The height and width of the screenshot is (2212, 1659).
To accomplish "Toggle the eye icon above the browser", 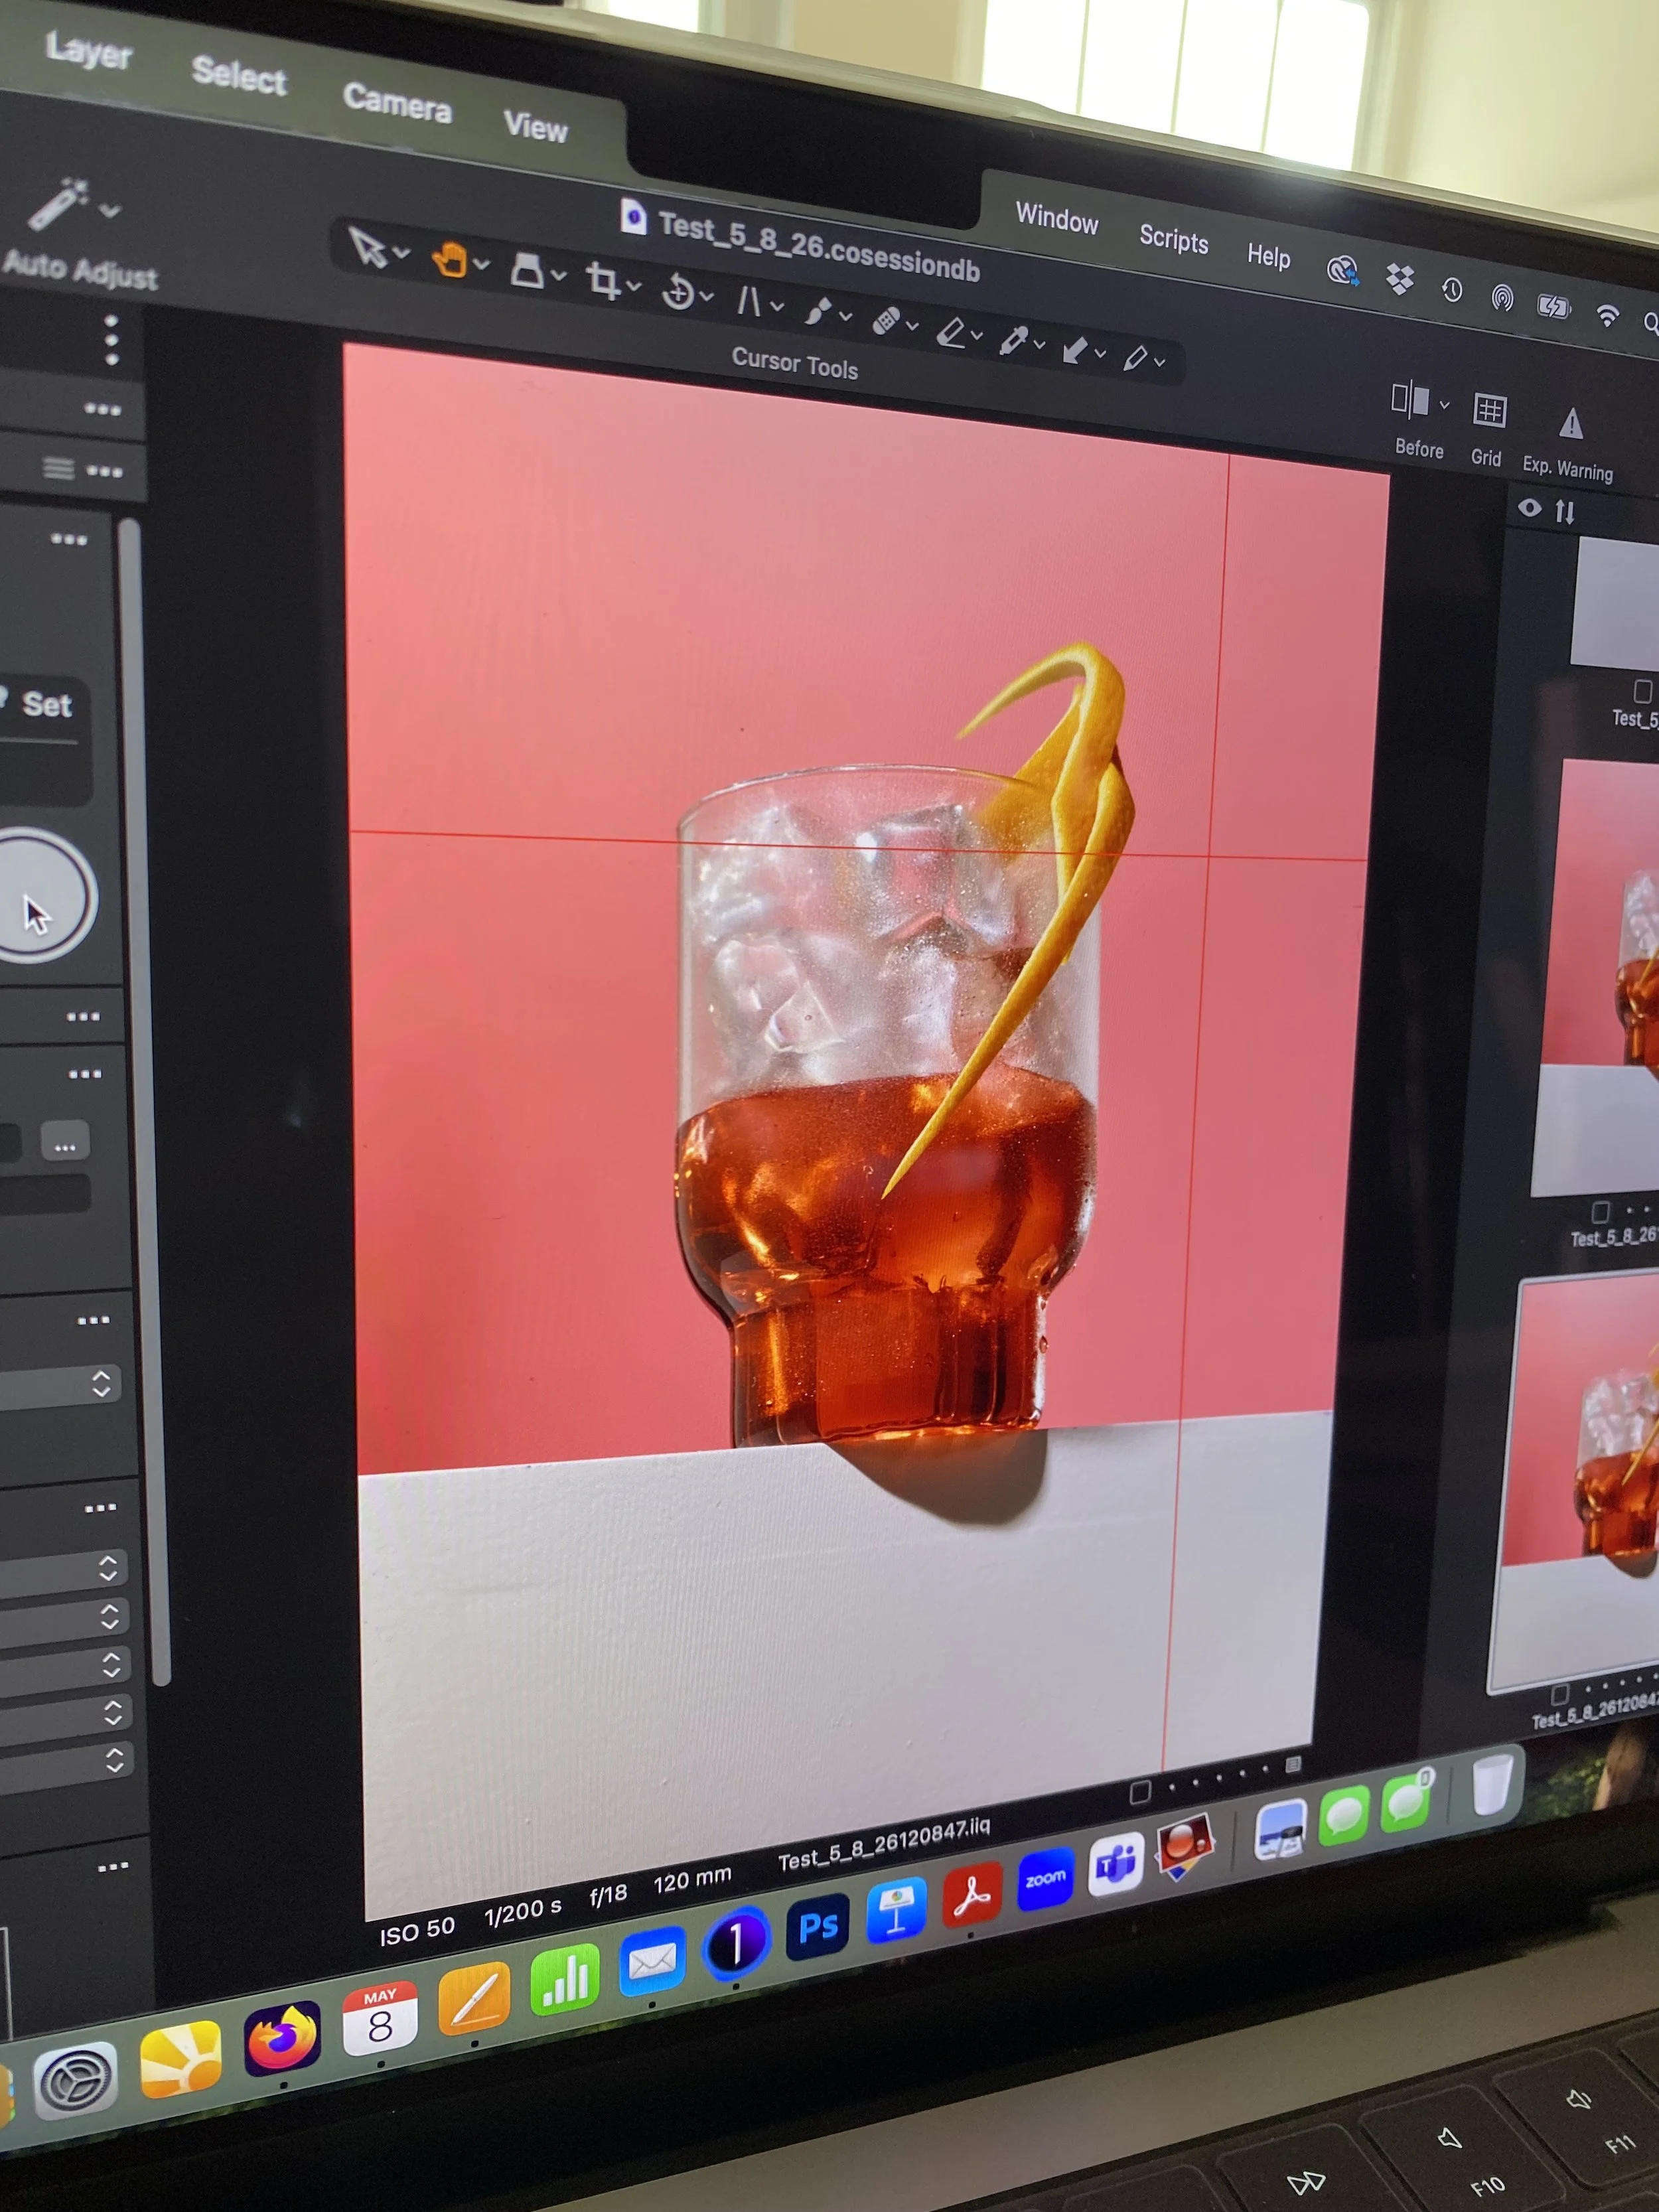I will pos(1530,508).
